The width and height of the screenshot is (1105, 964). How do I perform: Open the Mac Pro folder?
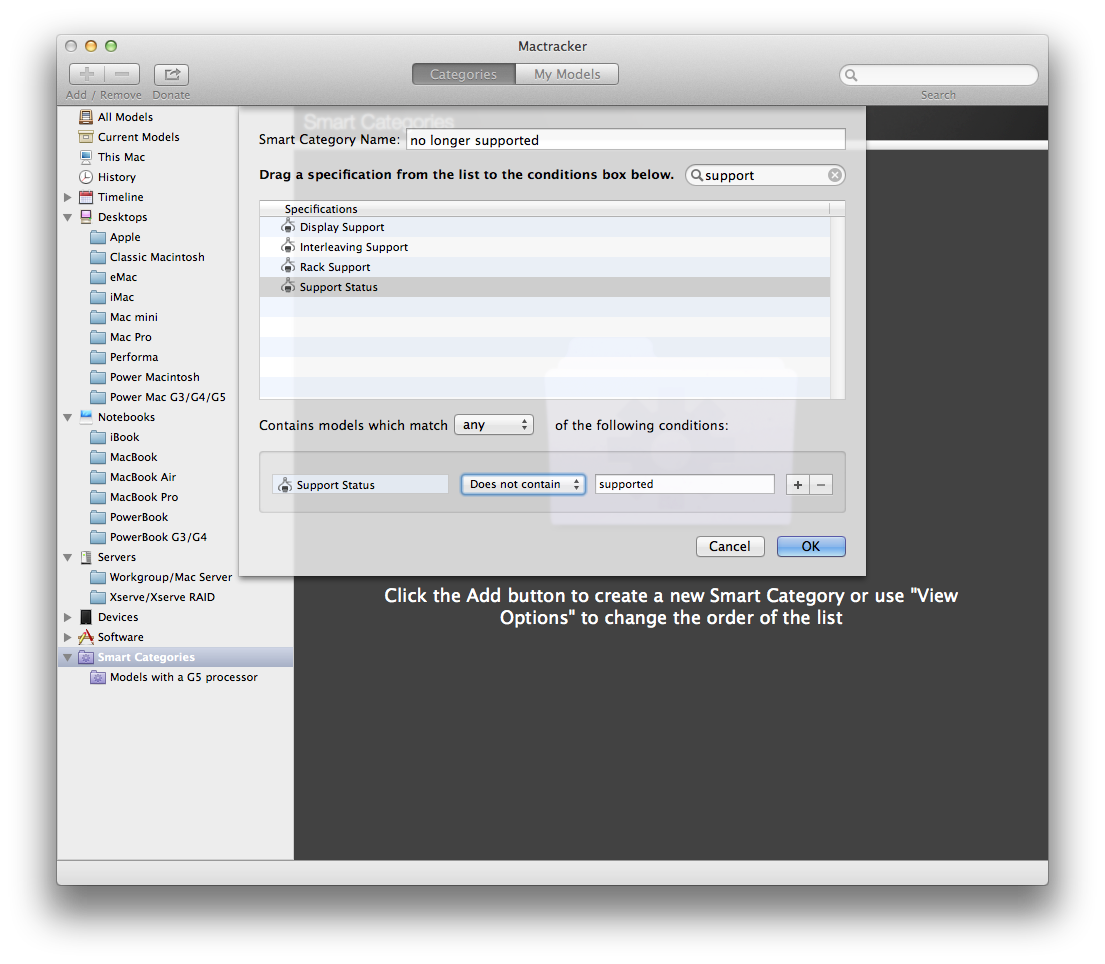(x=121, y=337)
